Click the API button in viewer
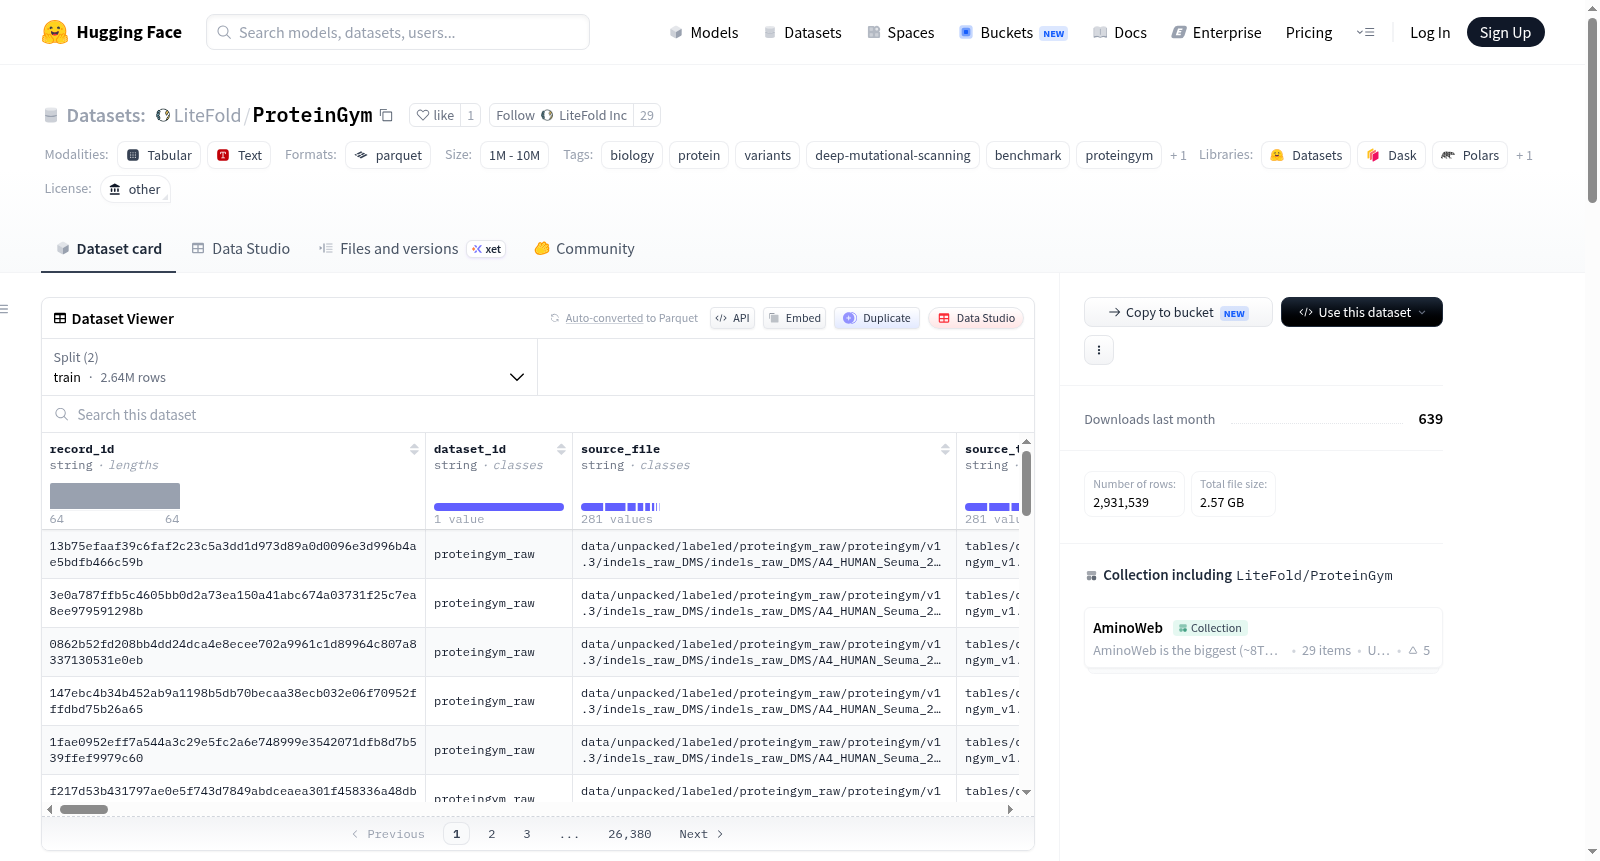This screenshot has width=1600, height=861. click(732, 318)
